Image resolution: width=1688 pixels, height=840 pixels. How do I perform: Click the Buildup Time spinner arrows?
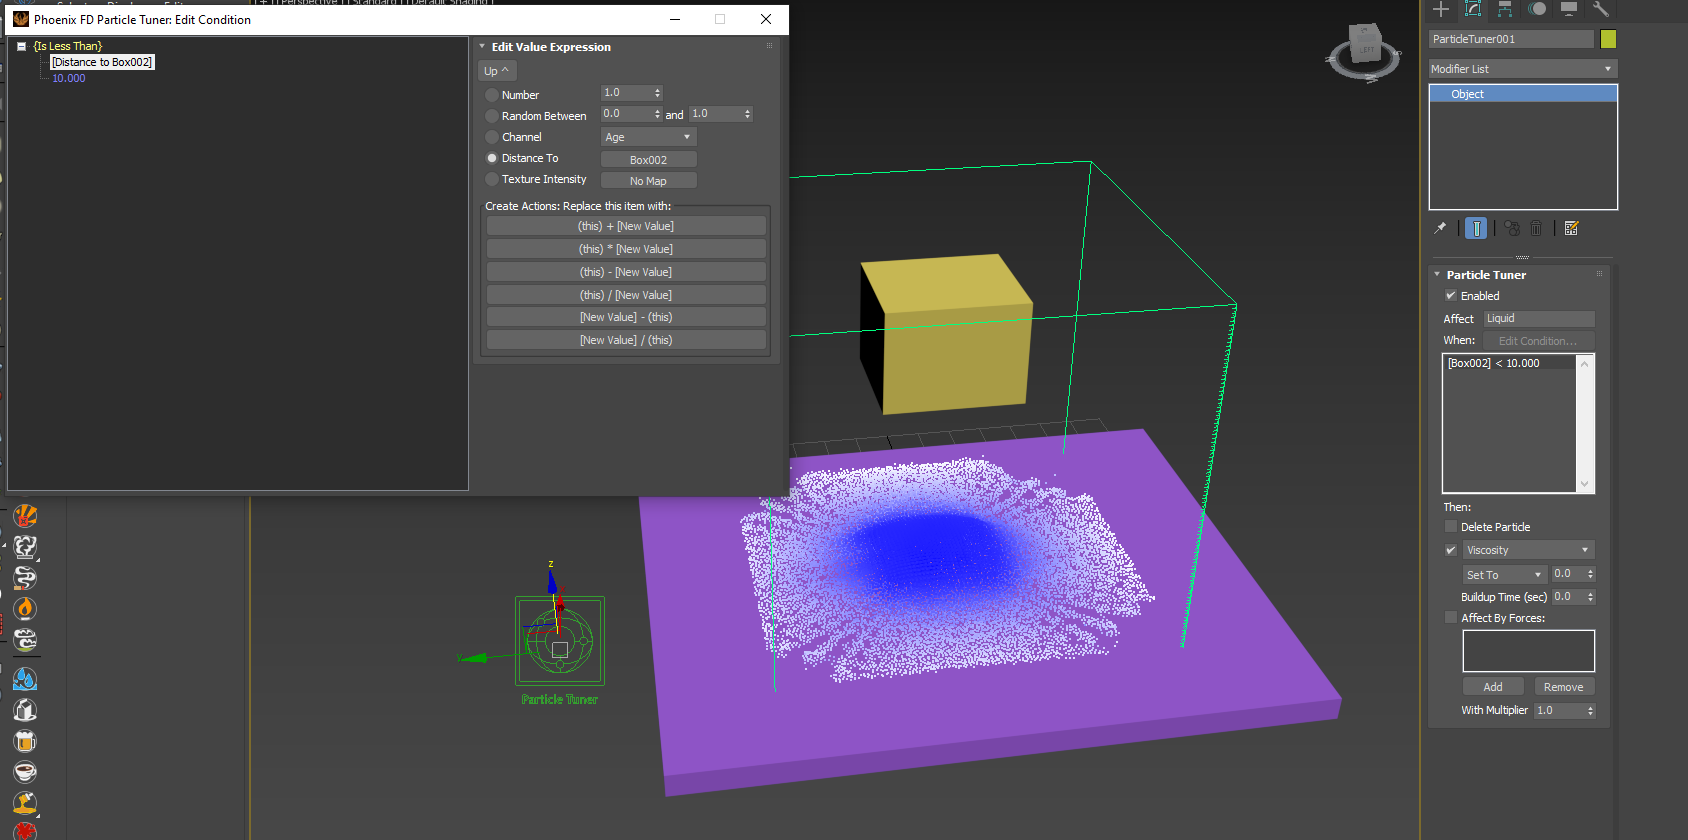coord(1590,597)
